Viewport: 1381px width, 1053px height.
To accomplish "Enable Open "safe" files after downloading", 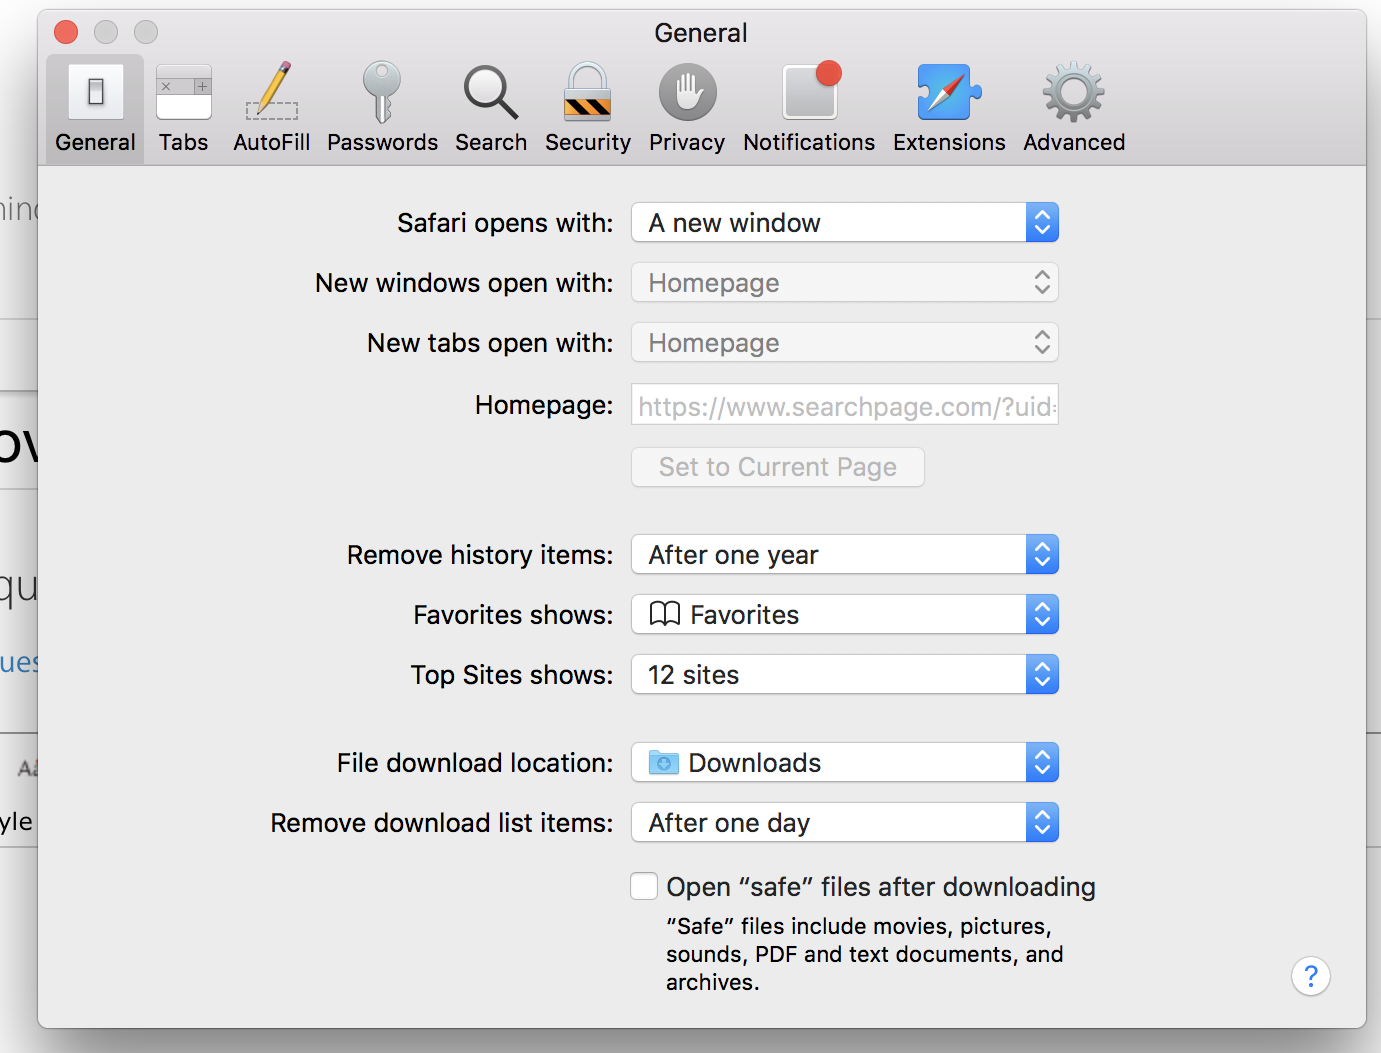I will tap(644, 886).
